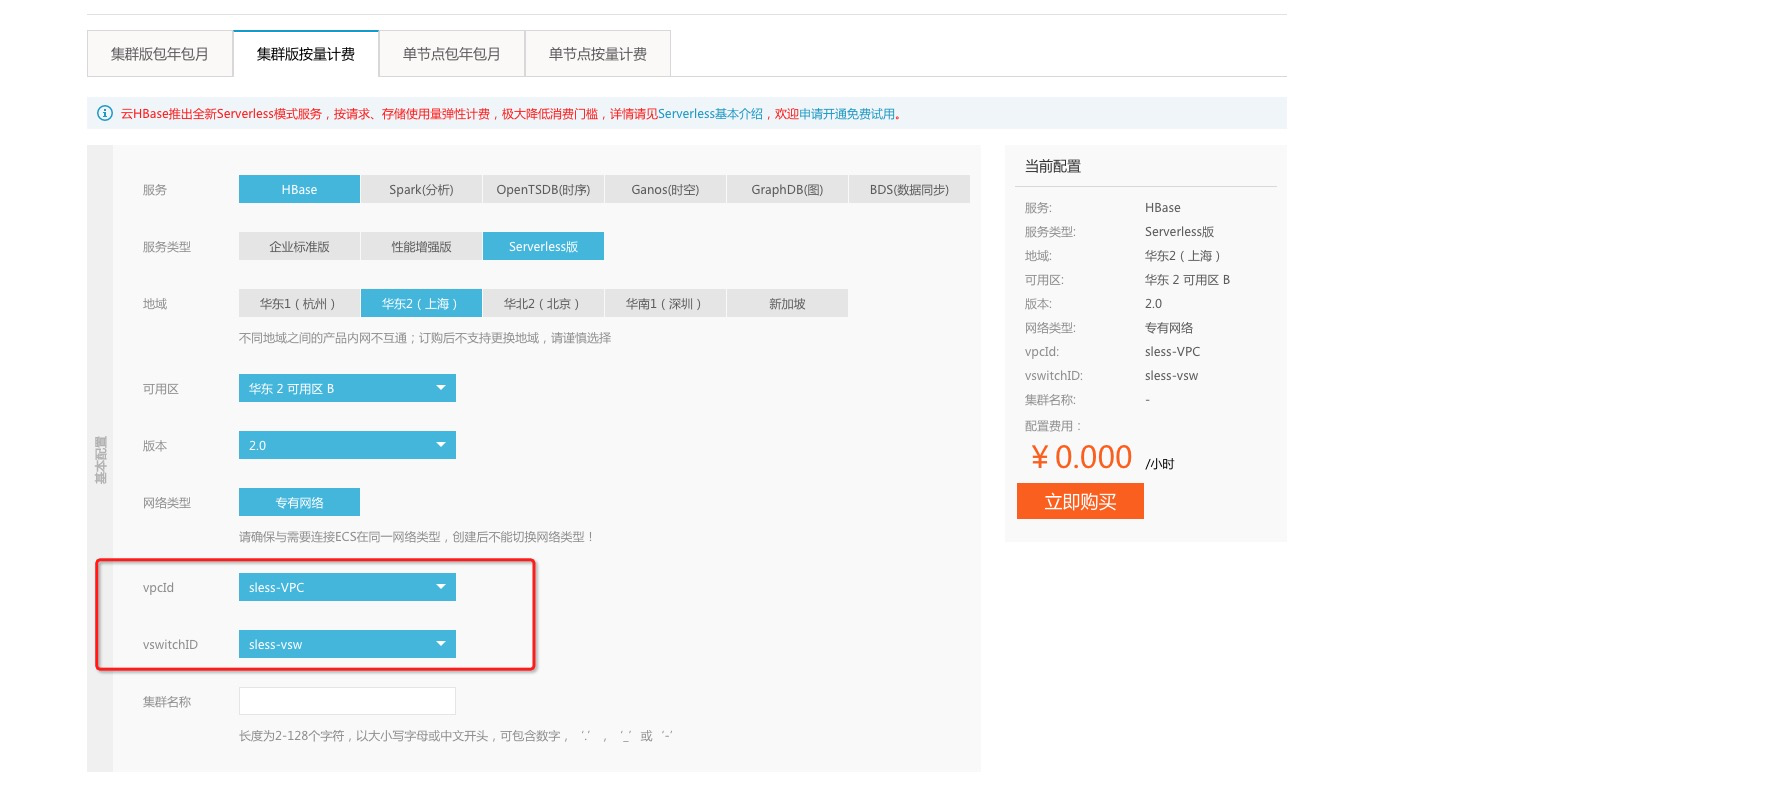Open the Serverless基本介绍 link
This screenshot has width=1782, height=793.
(x=710, y=114)
